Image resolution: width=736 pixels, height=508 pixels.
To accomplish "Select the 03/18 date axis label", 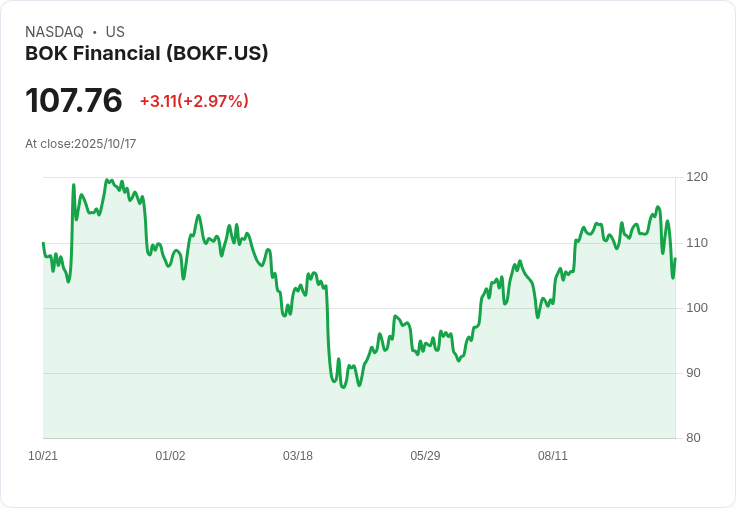I will click(298, 456).
